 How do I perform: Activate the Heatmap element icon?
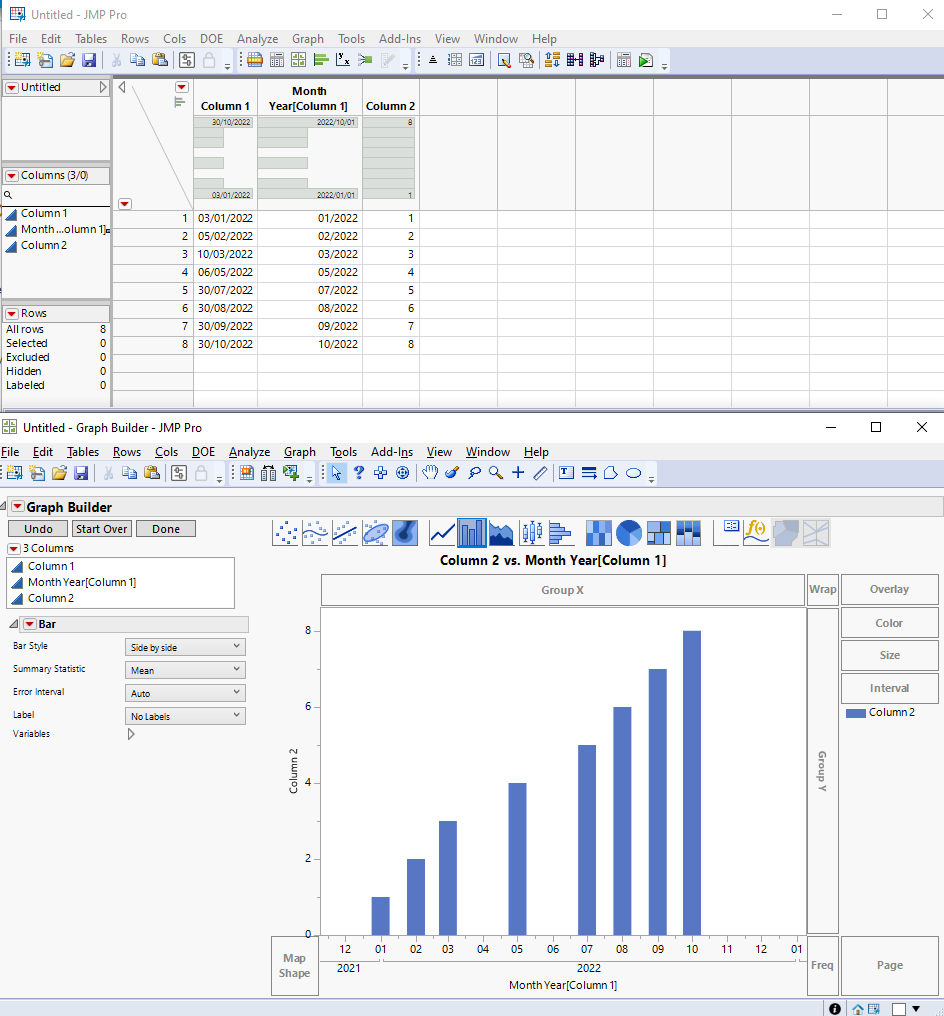click(598, 533)
